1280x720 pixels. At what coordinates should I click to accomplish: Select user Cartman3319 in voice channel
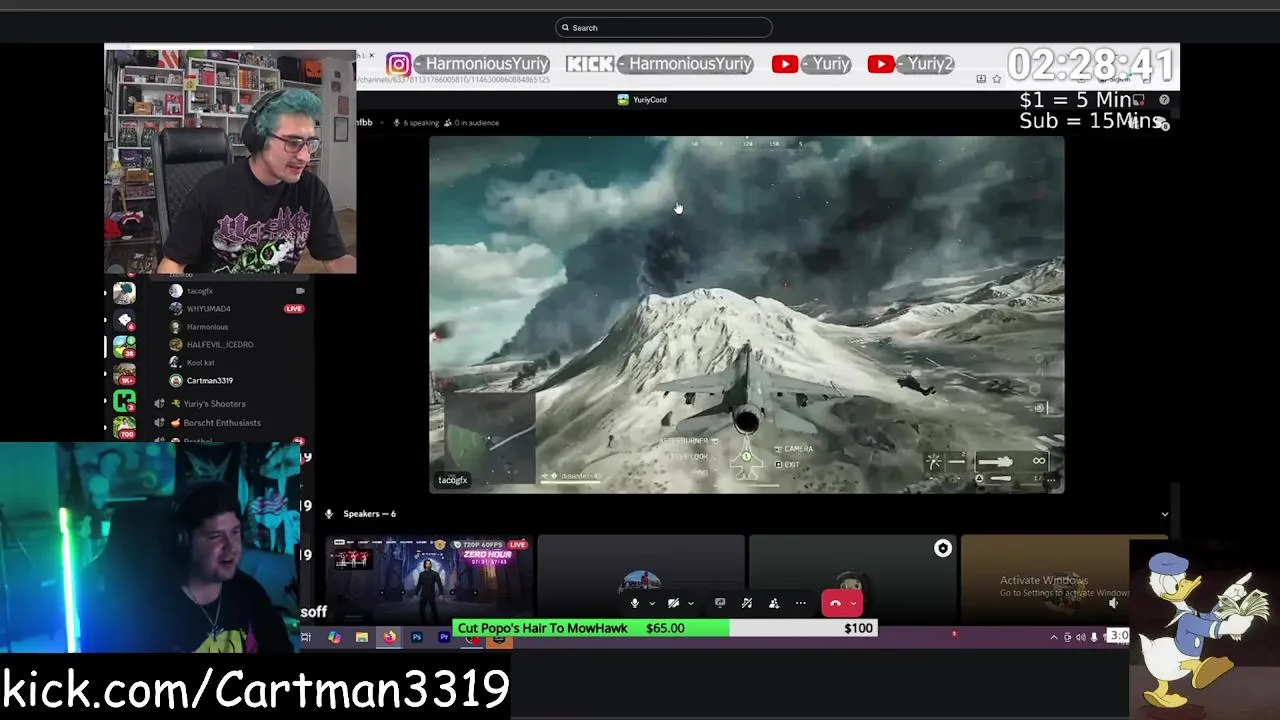[209, 381]
